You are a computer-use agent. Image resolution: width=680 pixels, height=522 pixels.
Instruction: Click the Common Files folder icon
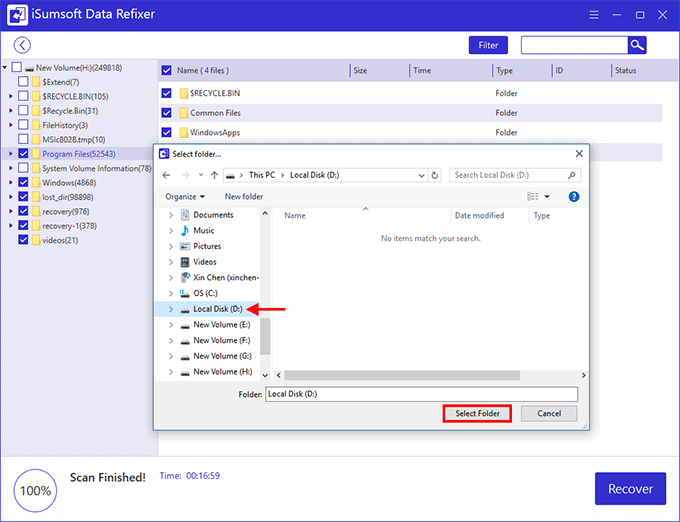[184, 113]
